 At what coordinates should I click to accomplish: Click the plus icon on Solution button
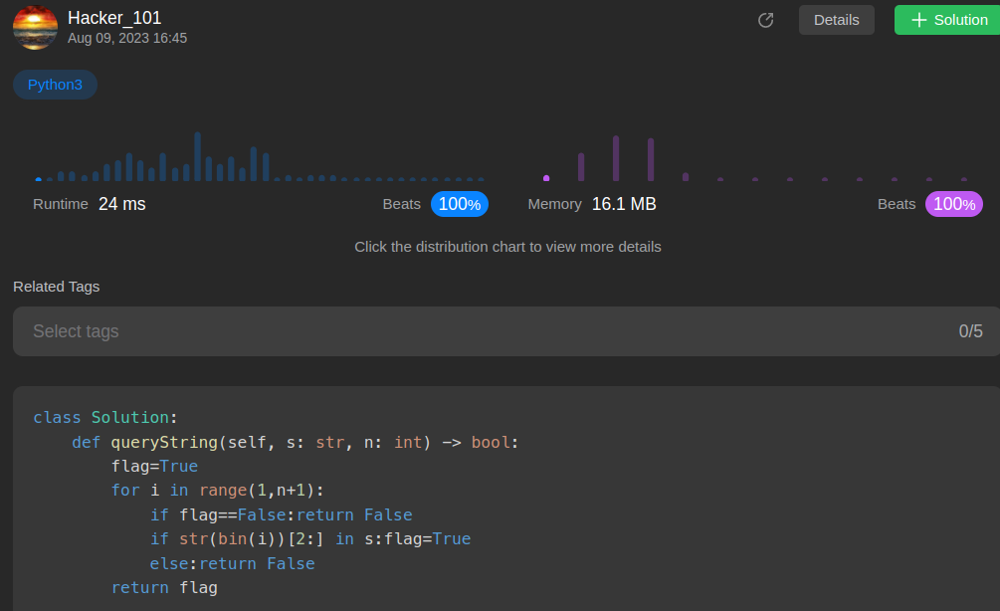(x=919, y=20)
